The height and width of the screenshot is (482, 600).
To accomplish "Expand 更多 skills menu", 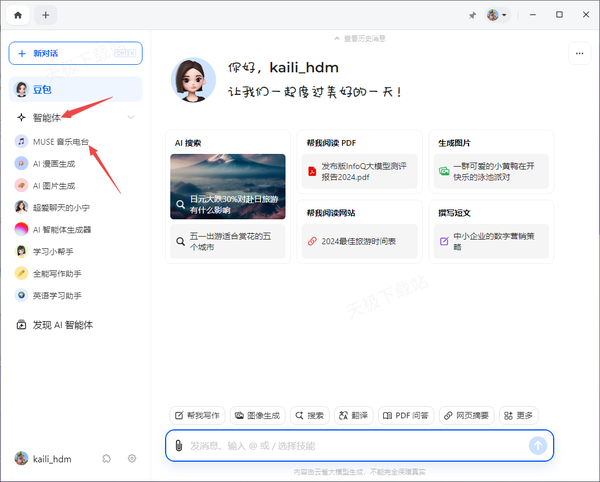I will click(x=518, y=414).
